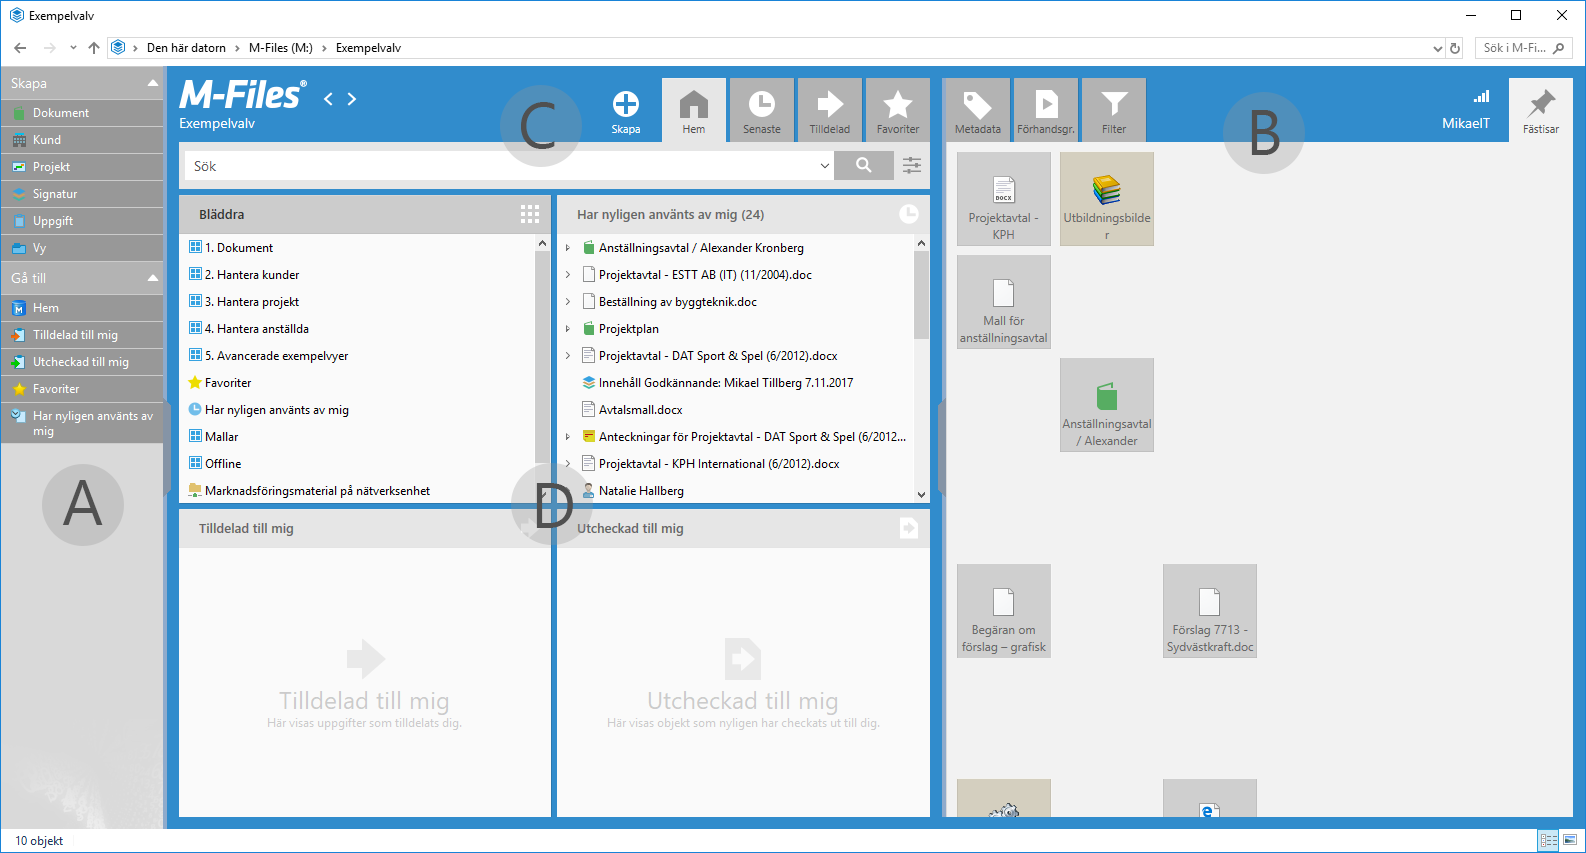Open Marknadsföringsmaterial på nätverksenhet
The width and height of the screenshot is (1586, 853).
[317, 491]
